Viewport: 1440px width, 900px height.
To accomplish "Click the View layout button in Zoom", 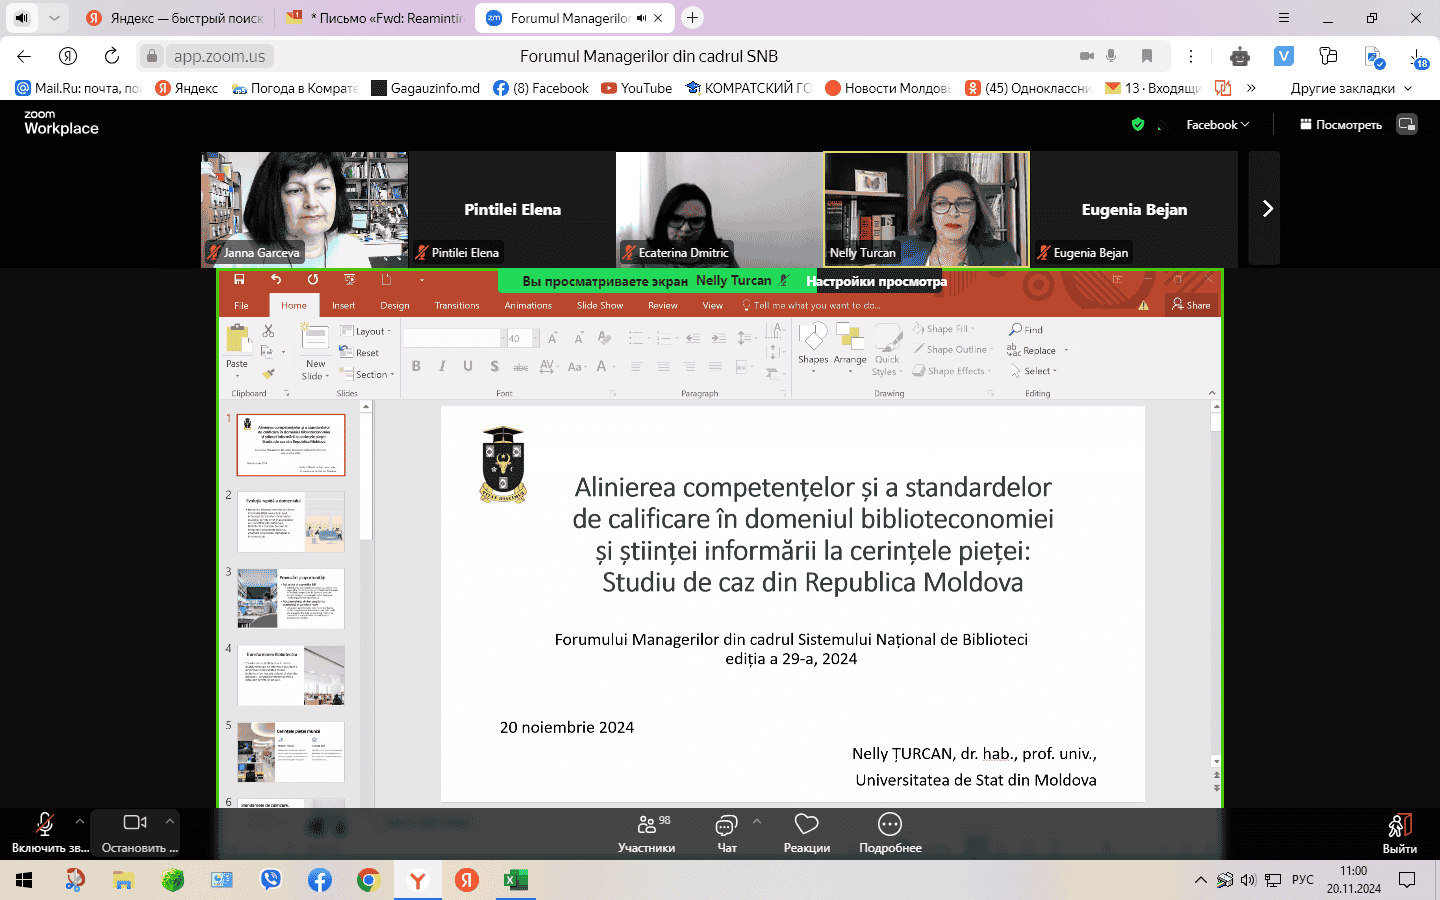I will 1340,125.
